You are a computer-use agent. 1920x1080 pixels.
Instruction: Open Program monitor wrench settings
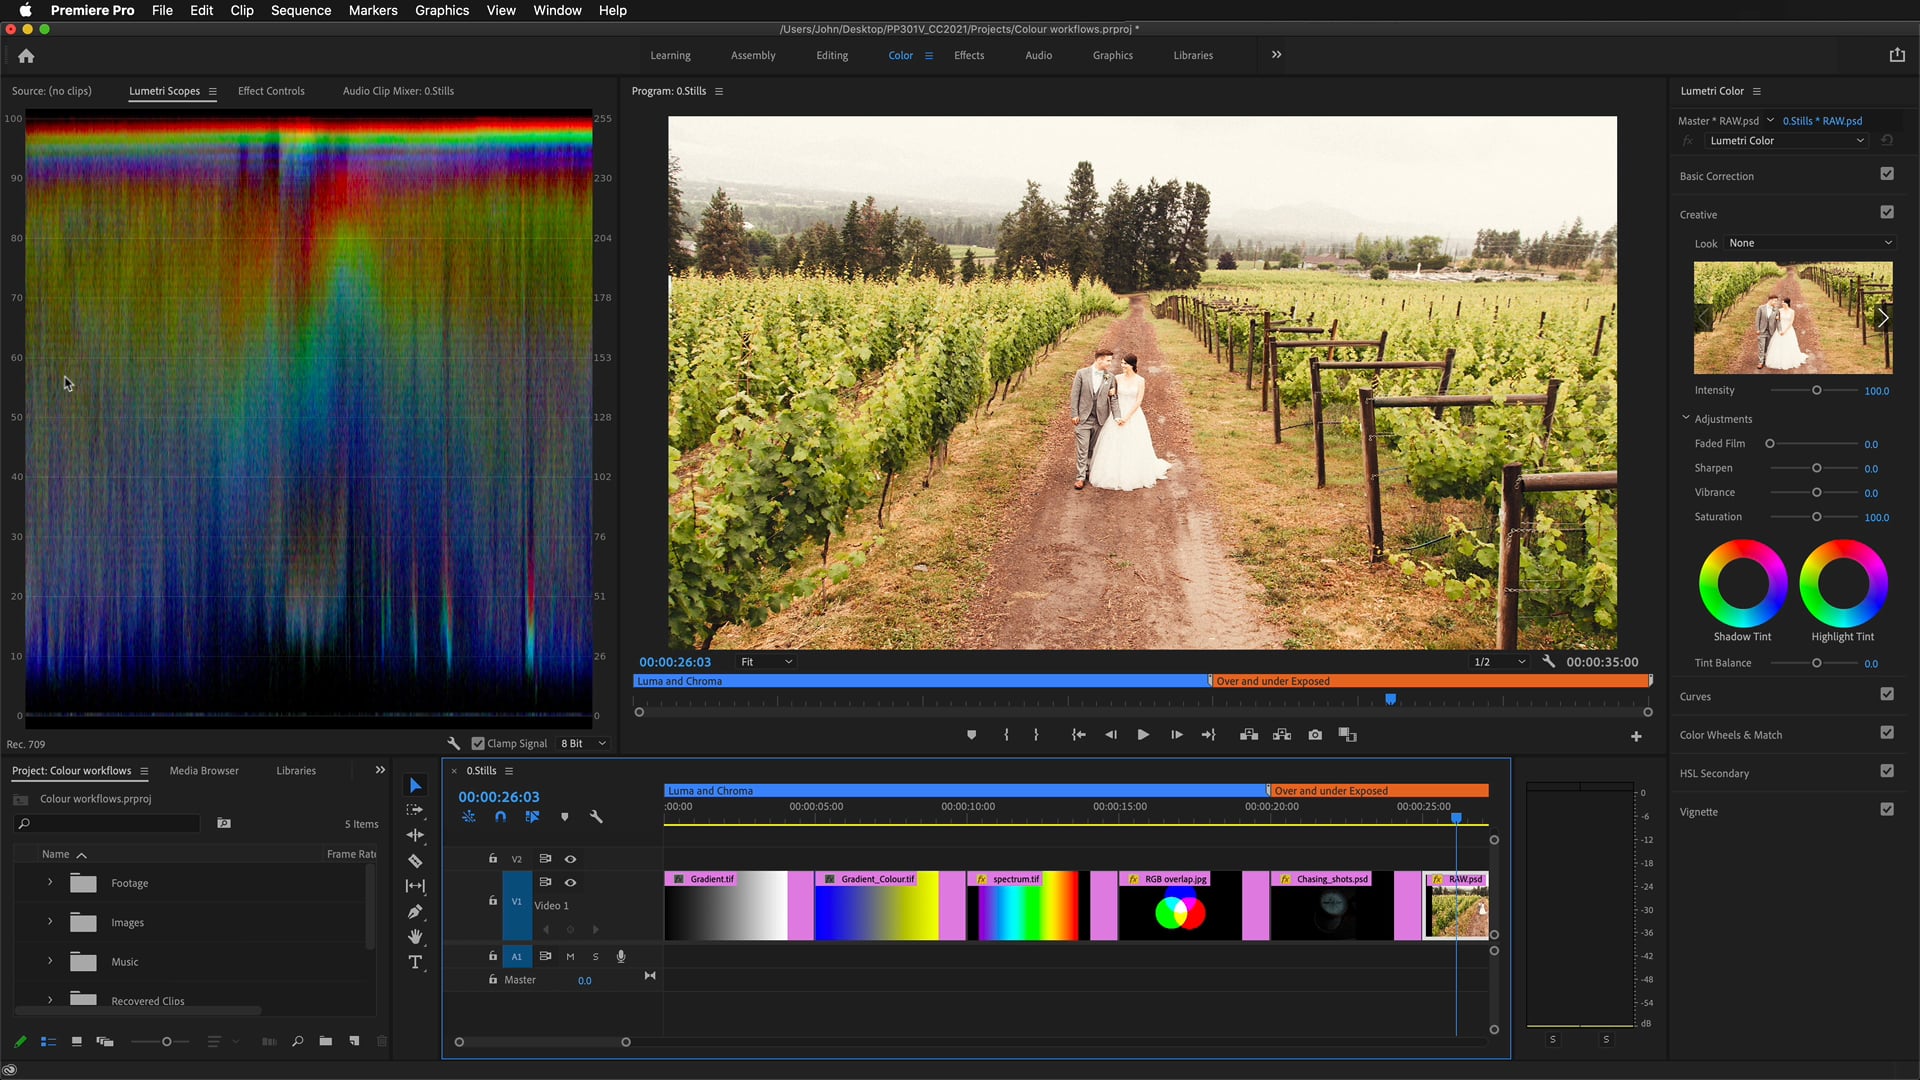pos(1549,662)
